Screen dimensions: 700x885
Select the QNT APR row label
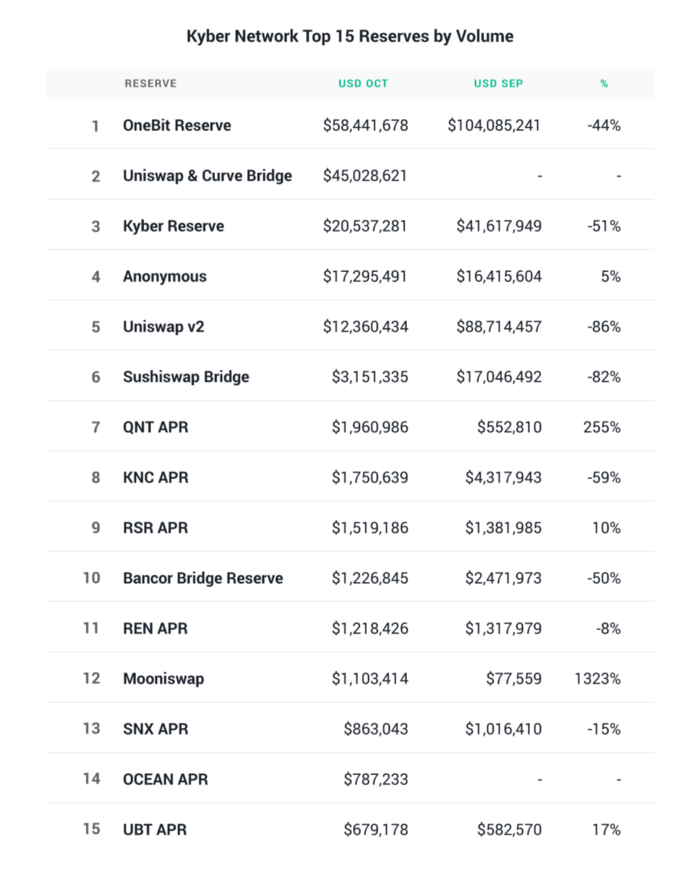(x=156, y=427)
